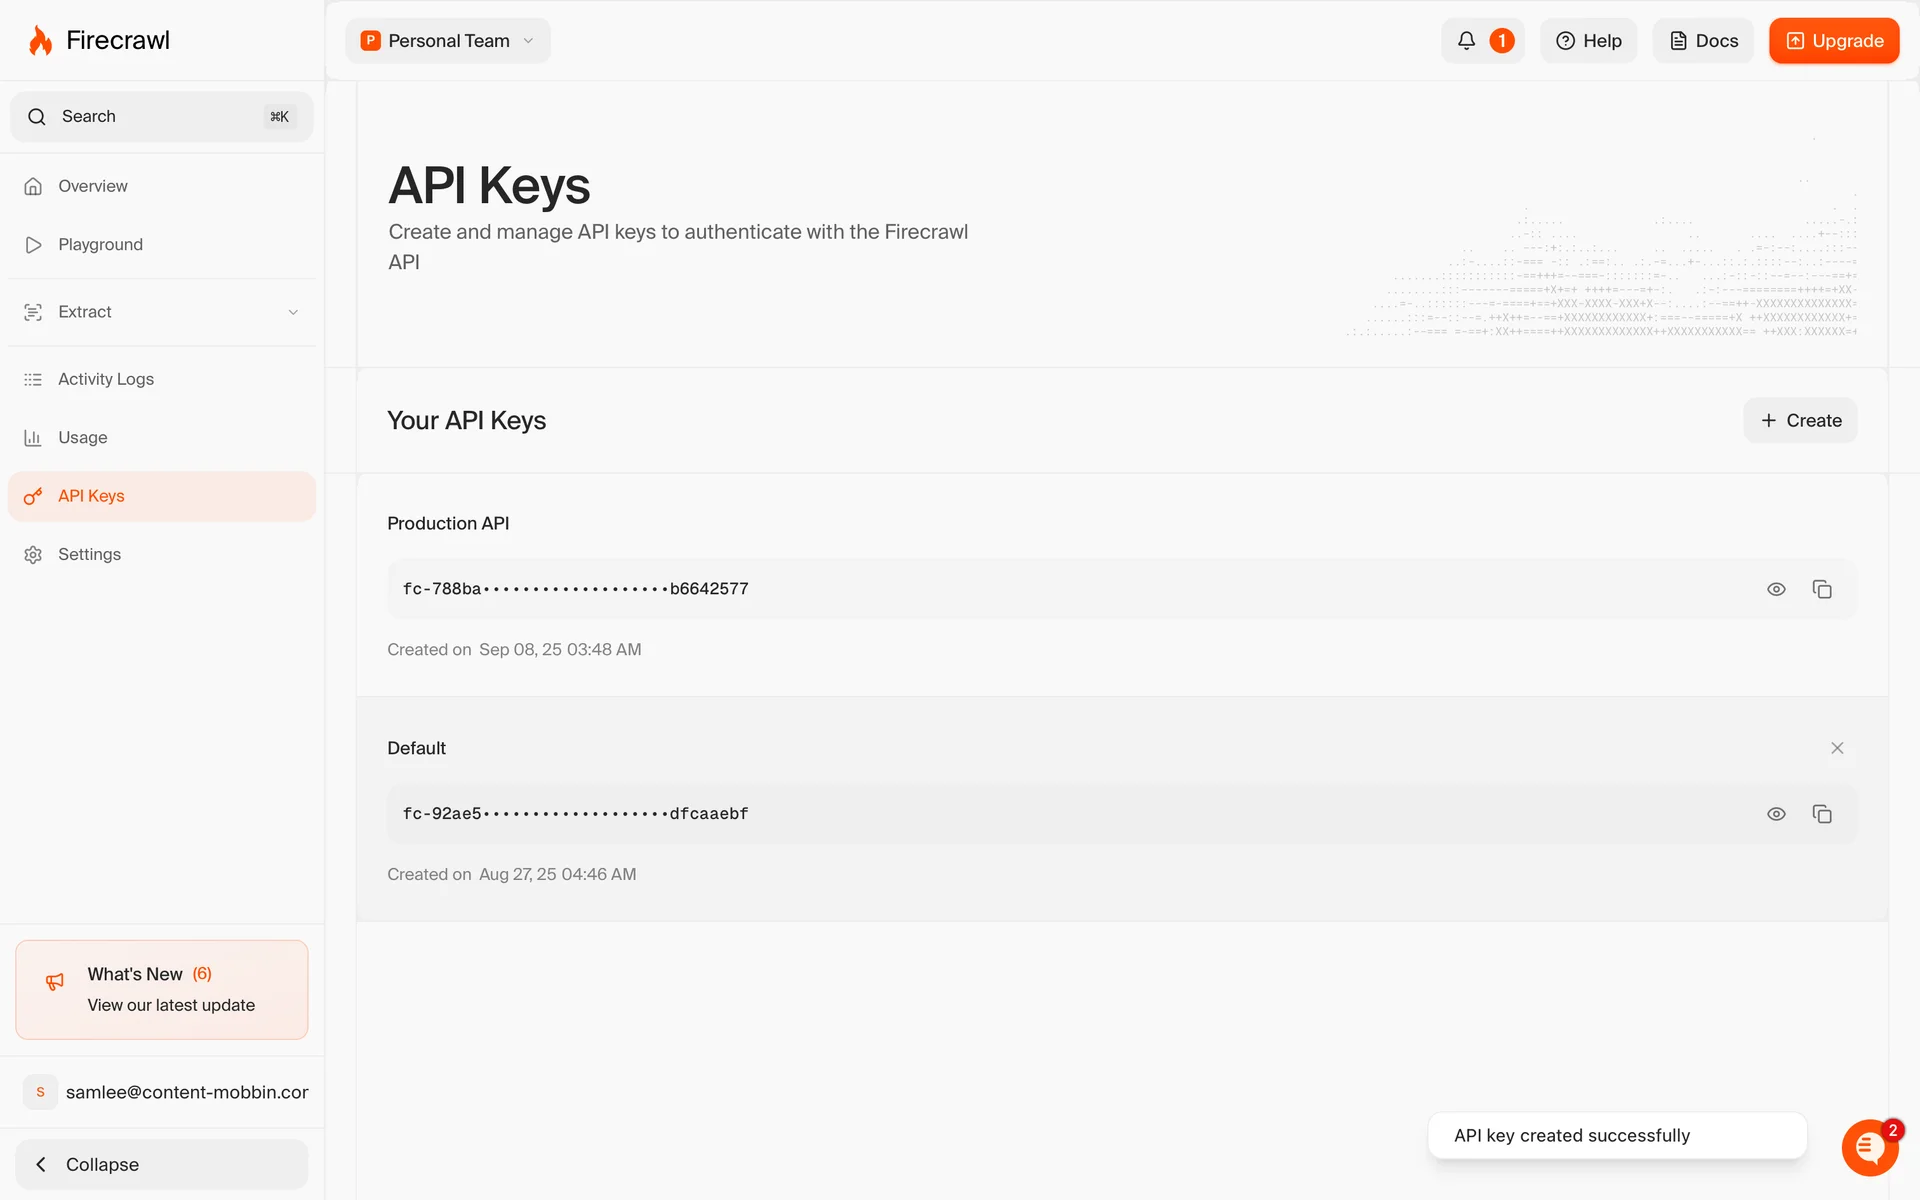
Task: Delete the Default key with X
Action: pos(1837,748)
